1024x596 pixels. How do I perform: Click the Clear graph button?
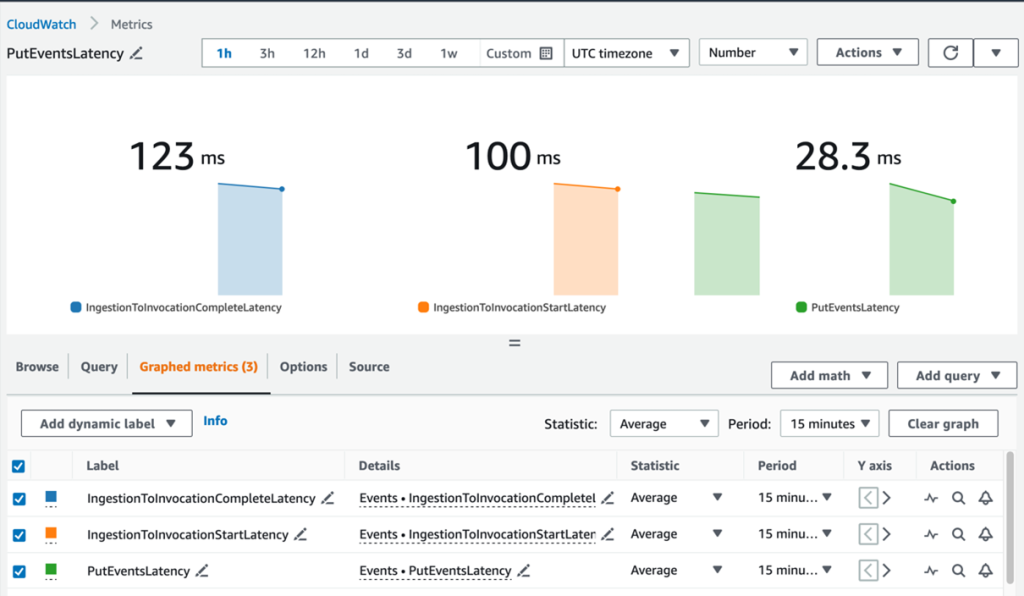(x=943, y=423)
